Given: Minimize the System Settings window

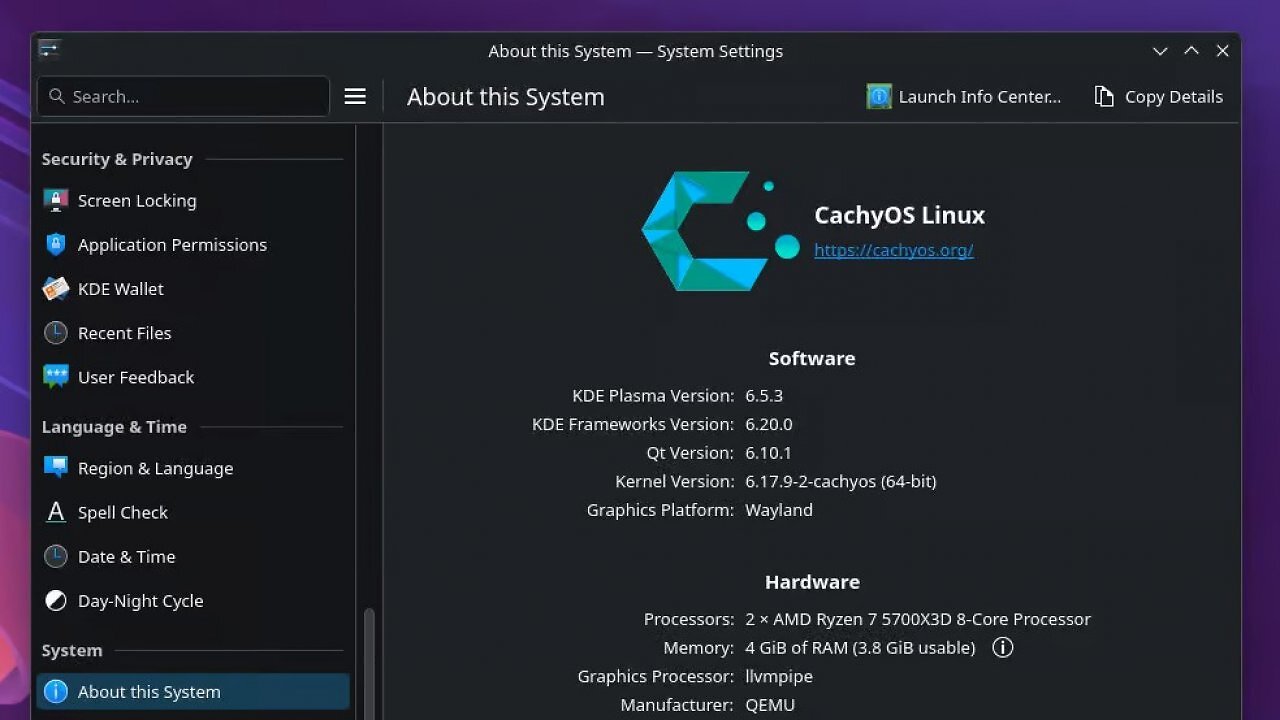Looking at the screenshot, I should pyautogui.click(x=1160, y=51).
